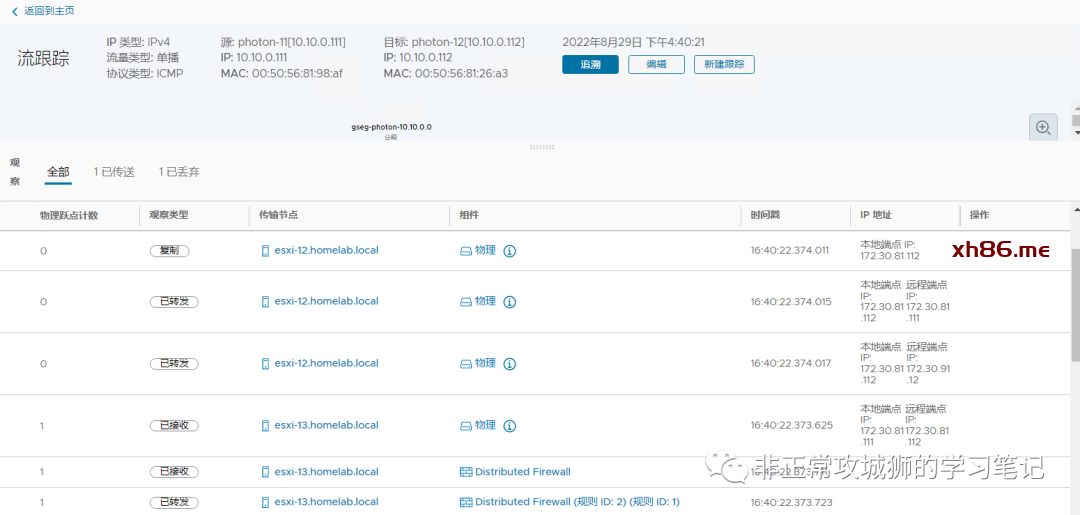Click the zoom-in magnifier icon
The image size is (1080, 515).
coord(1043,127)
